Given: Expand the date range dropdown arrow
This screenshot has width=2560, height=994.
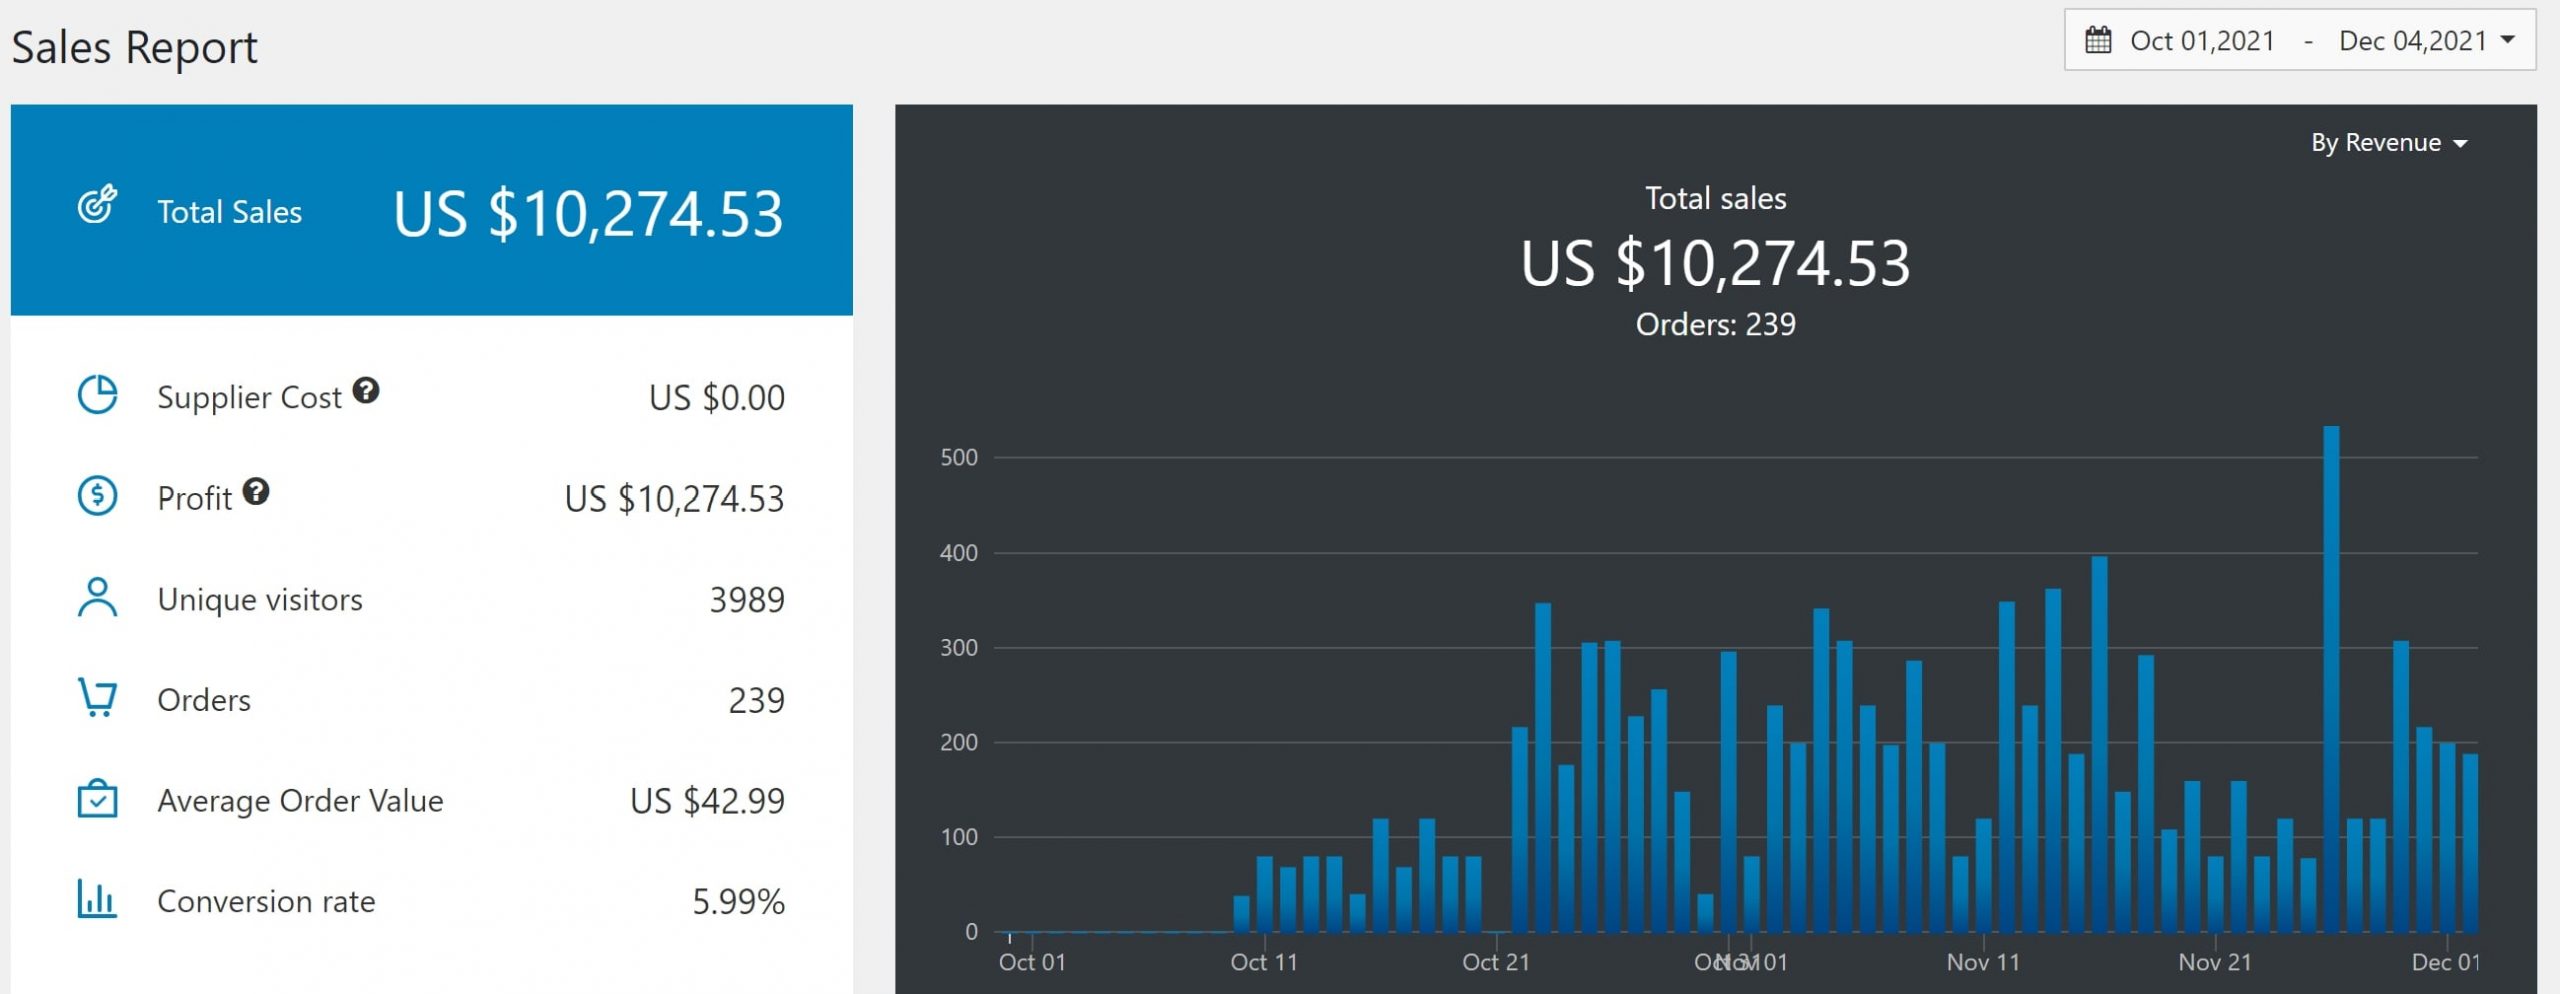Looking at the screenshot, I should (2508, 40).
